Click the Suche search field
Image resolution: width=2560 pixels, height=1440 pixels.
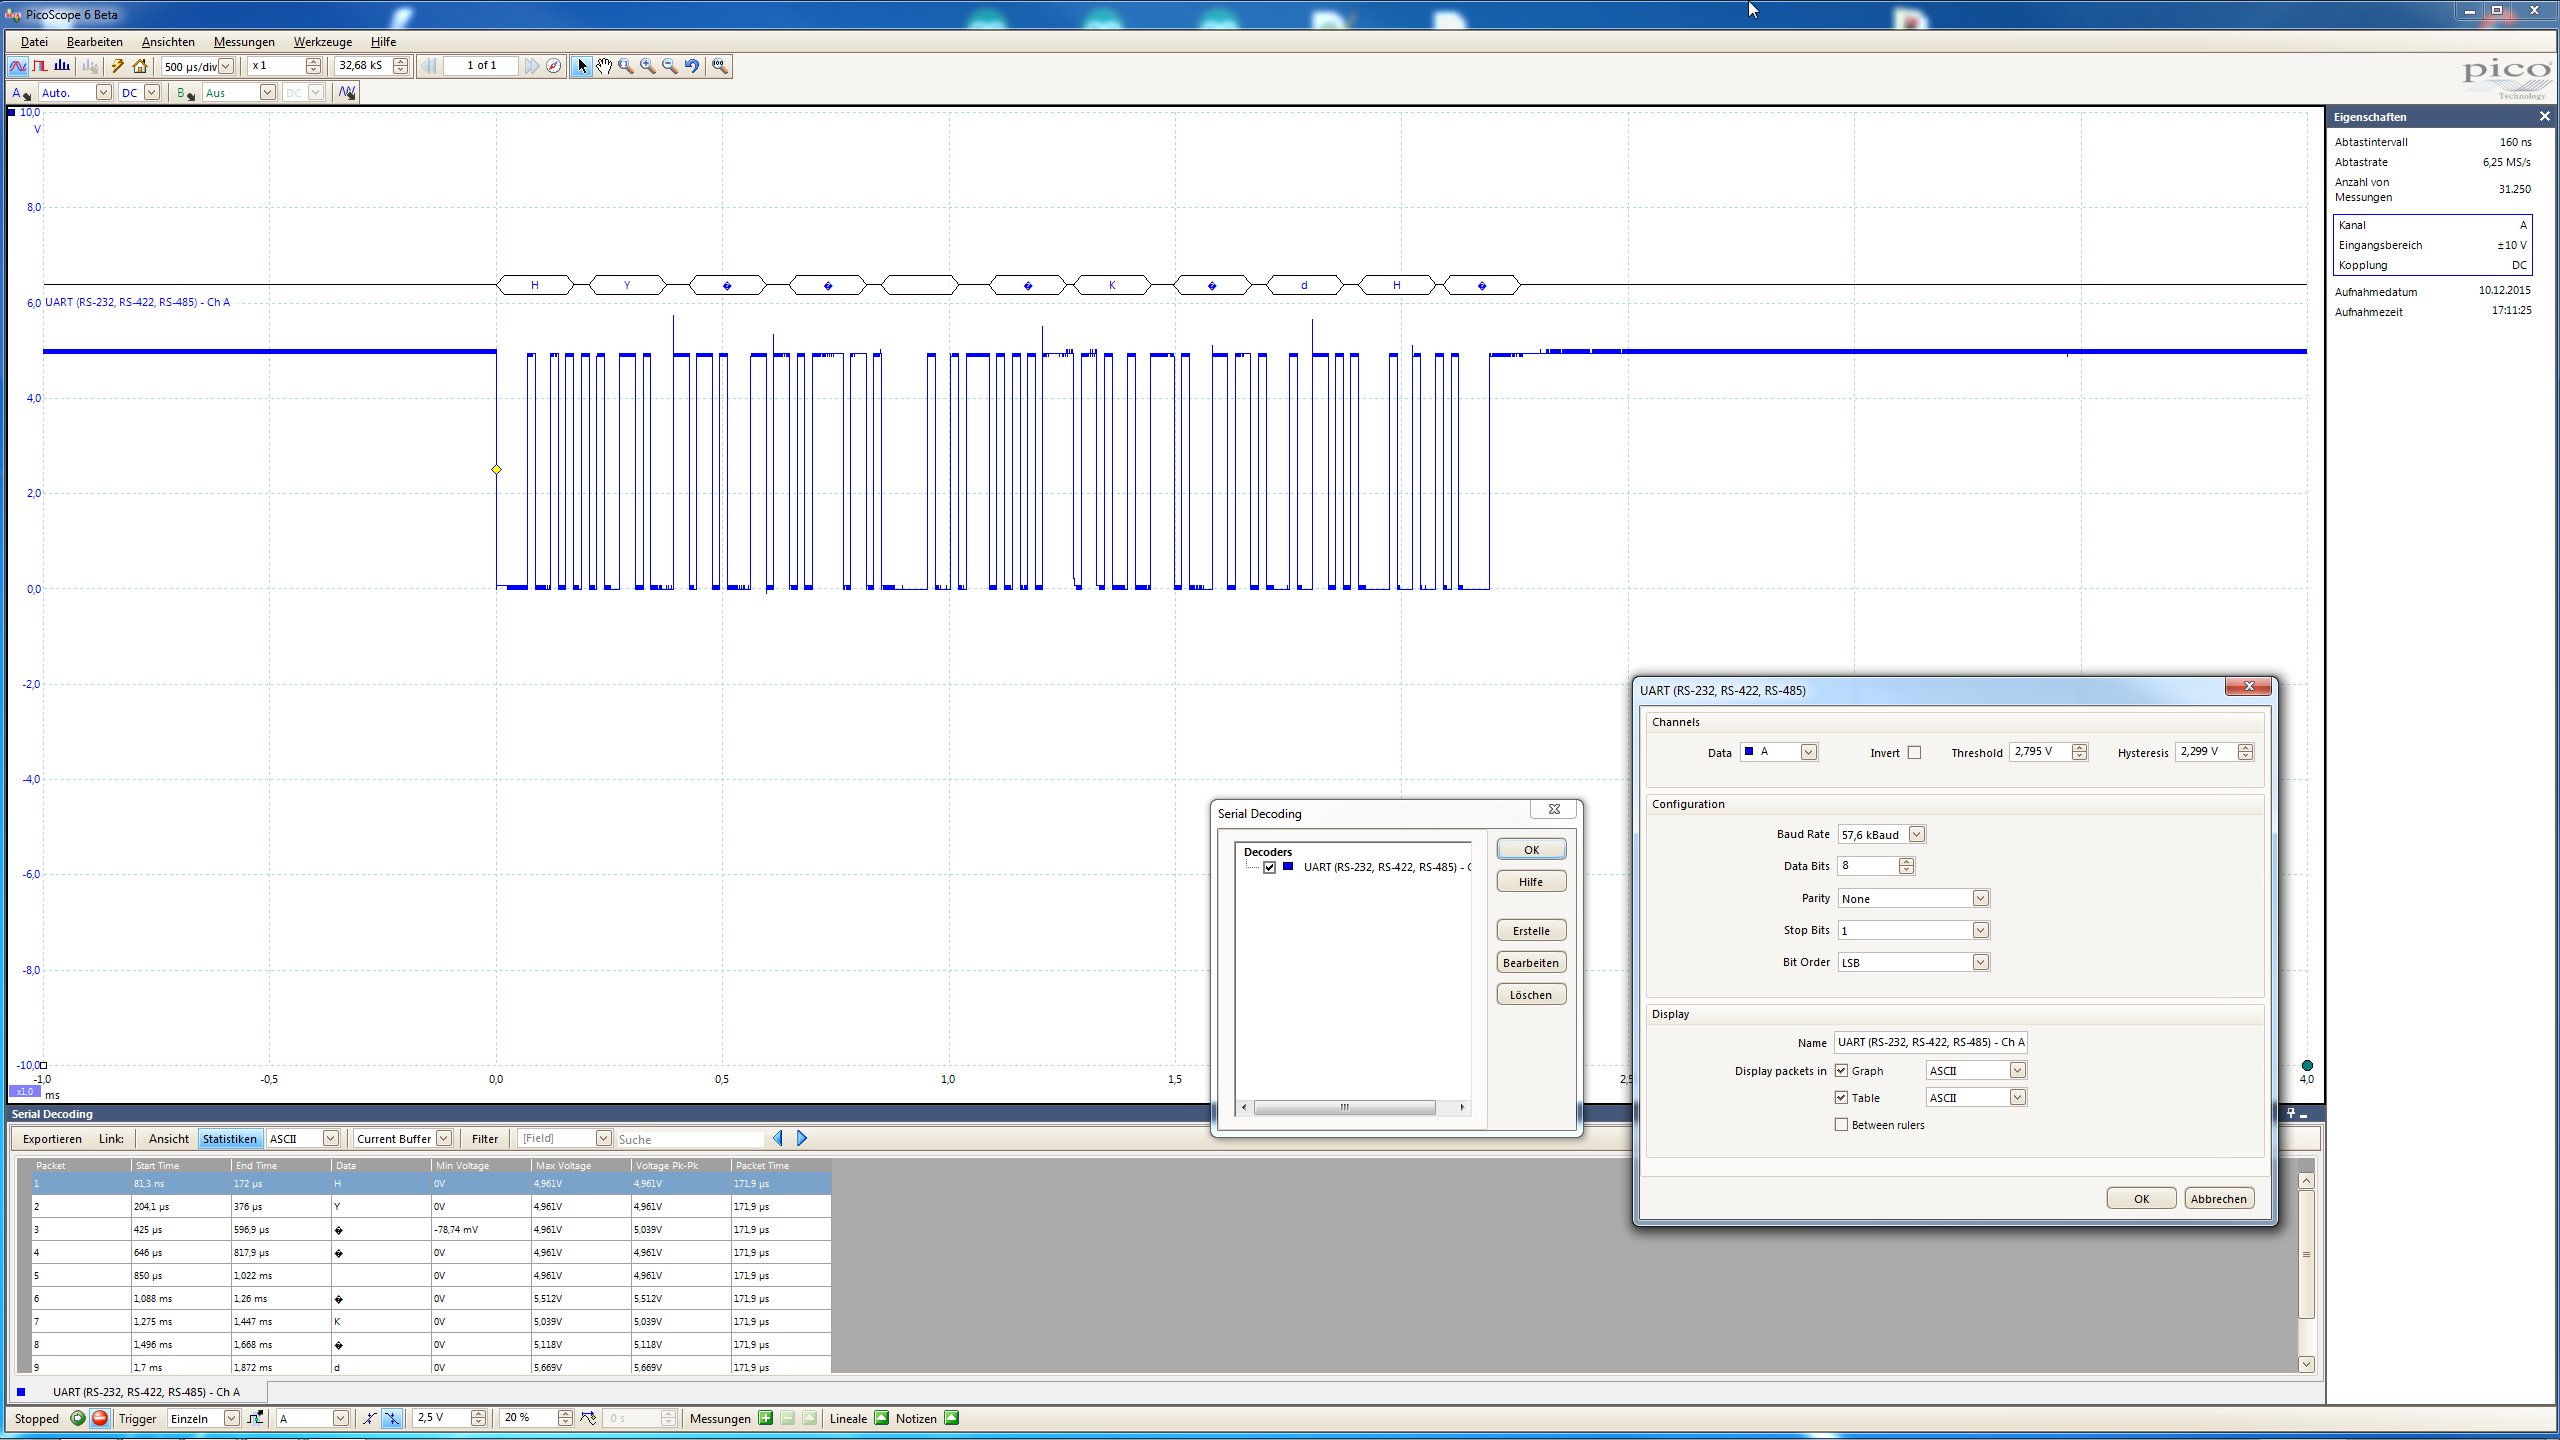click(x=690, y=1139)
